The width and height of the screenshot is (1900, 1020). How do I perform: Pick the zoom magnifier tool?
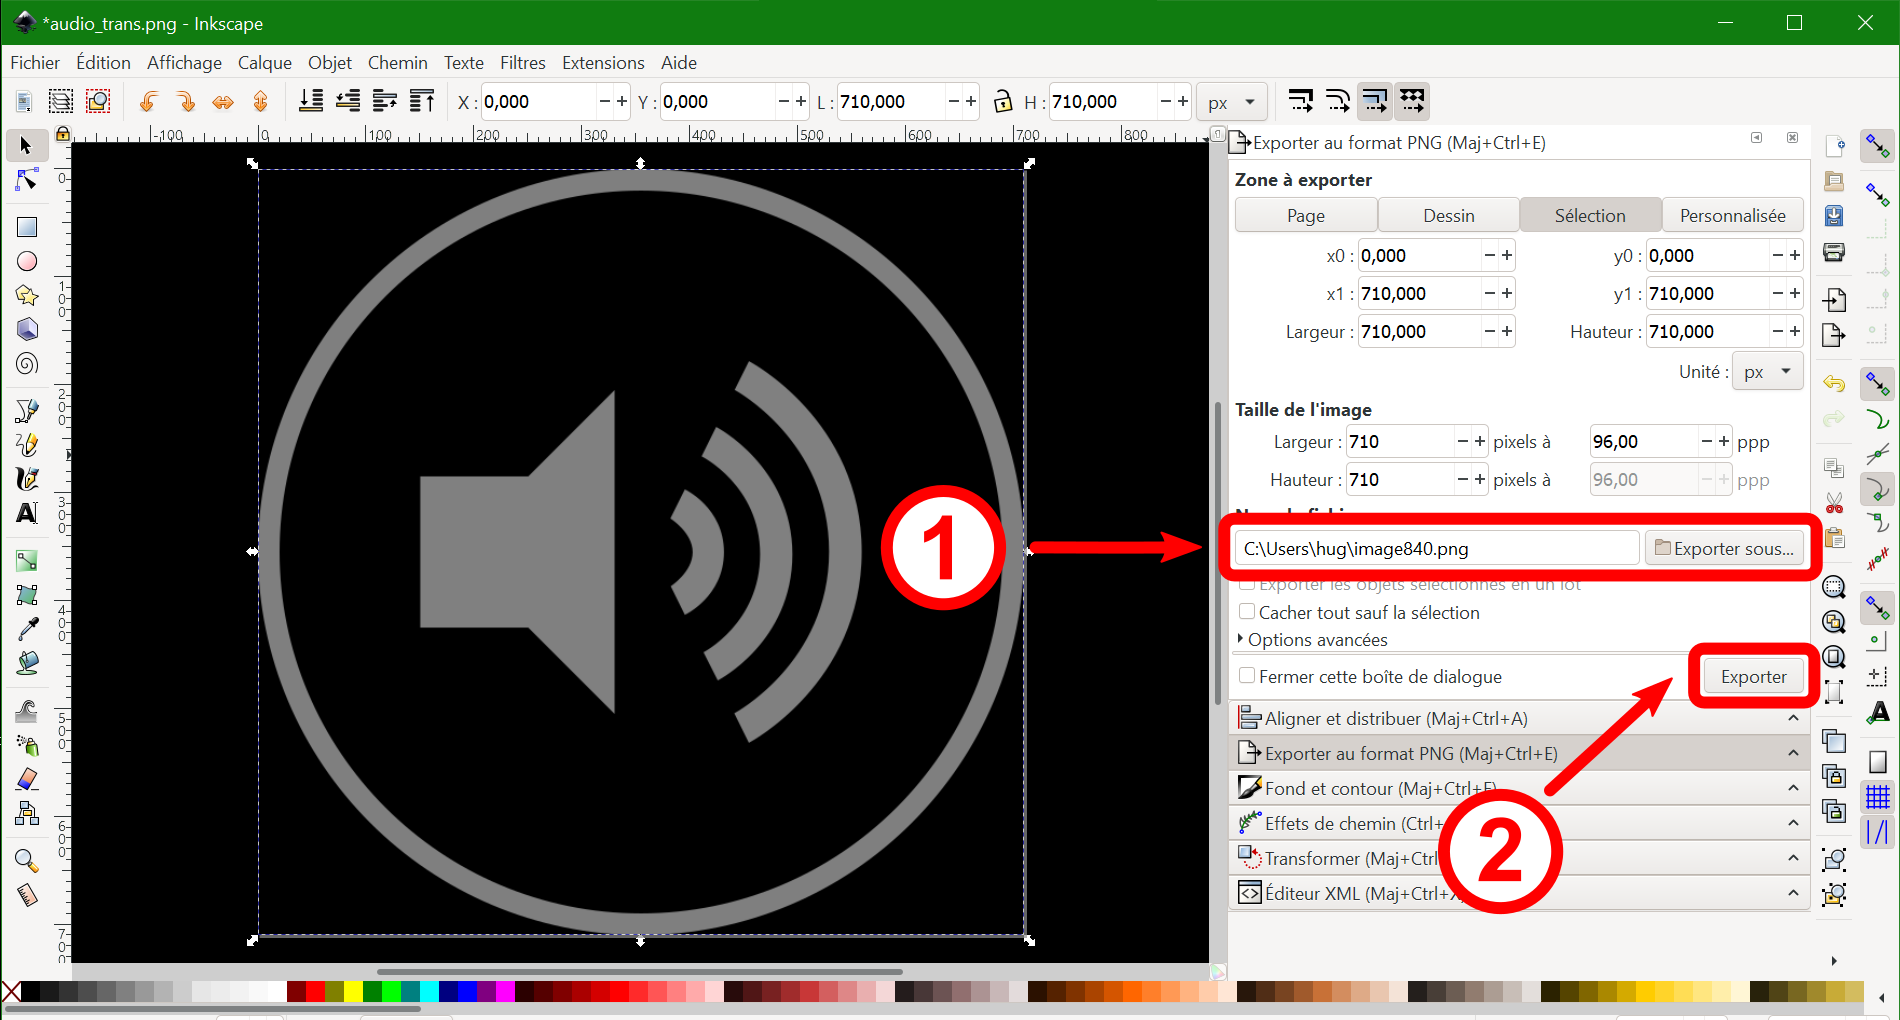pos(27,860)
